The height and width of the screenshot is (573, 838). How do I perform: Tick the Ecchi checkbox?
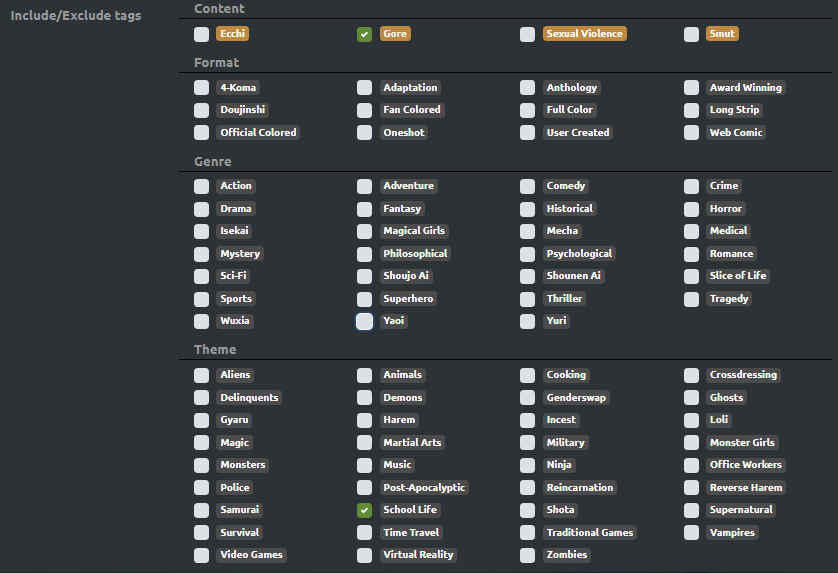coord(202,34)
